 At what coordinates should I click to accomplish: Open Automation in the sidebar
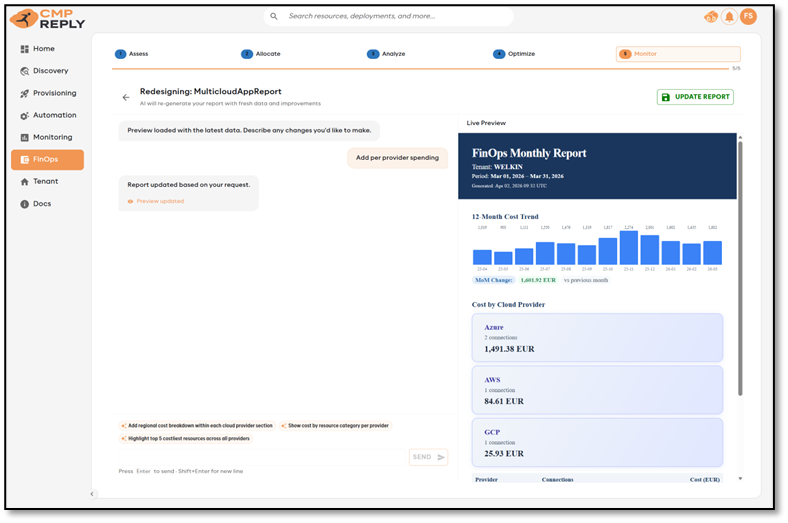point(54,115)
